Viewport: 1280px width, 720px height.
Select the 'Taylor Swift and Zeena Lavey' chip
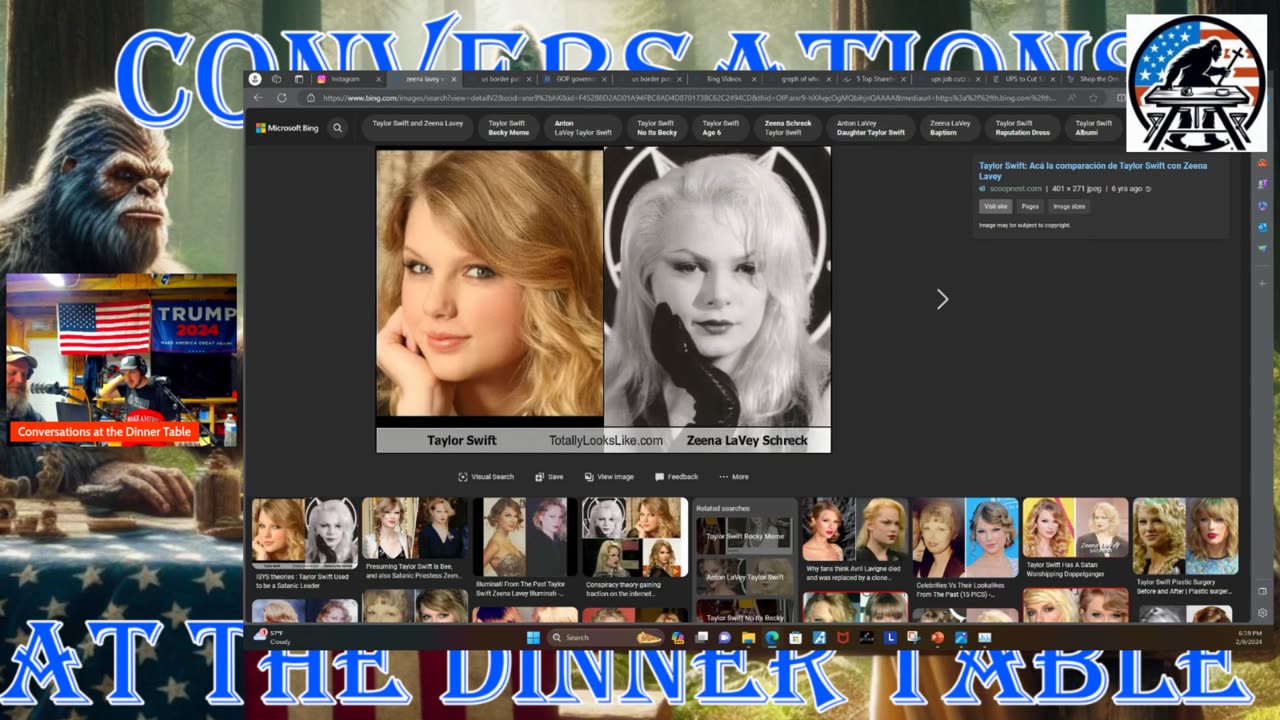tap(418, 128)
